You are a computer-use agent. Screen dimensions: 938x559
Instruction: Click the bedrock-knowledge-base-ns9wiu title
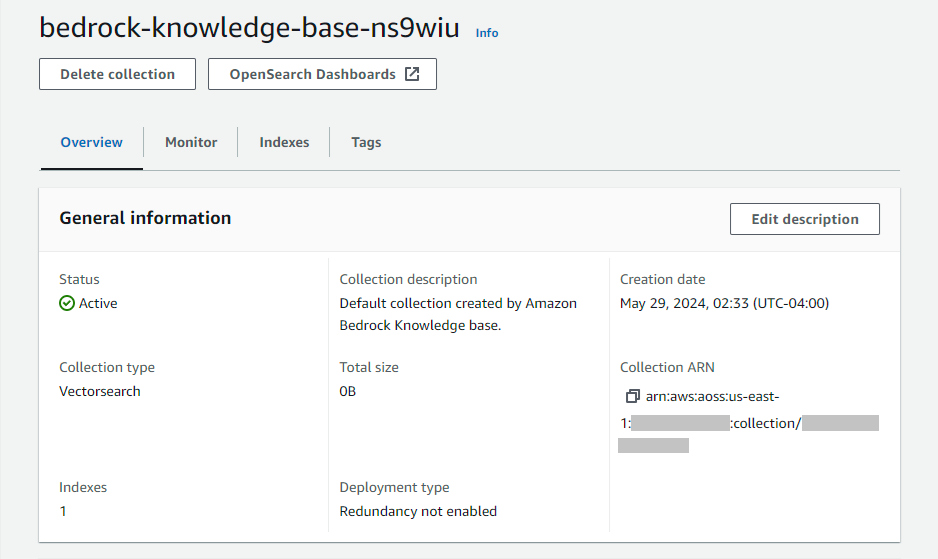pyautogui.click(x=249, y=28)
